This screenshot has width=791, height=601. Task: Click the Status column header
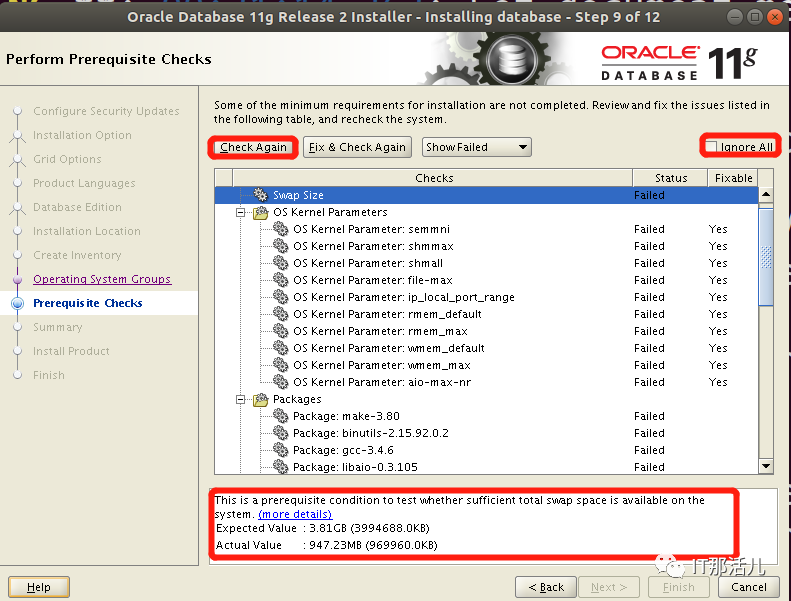670,178
